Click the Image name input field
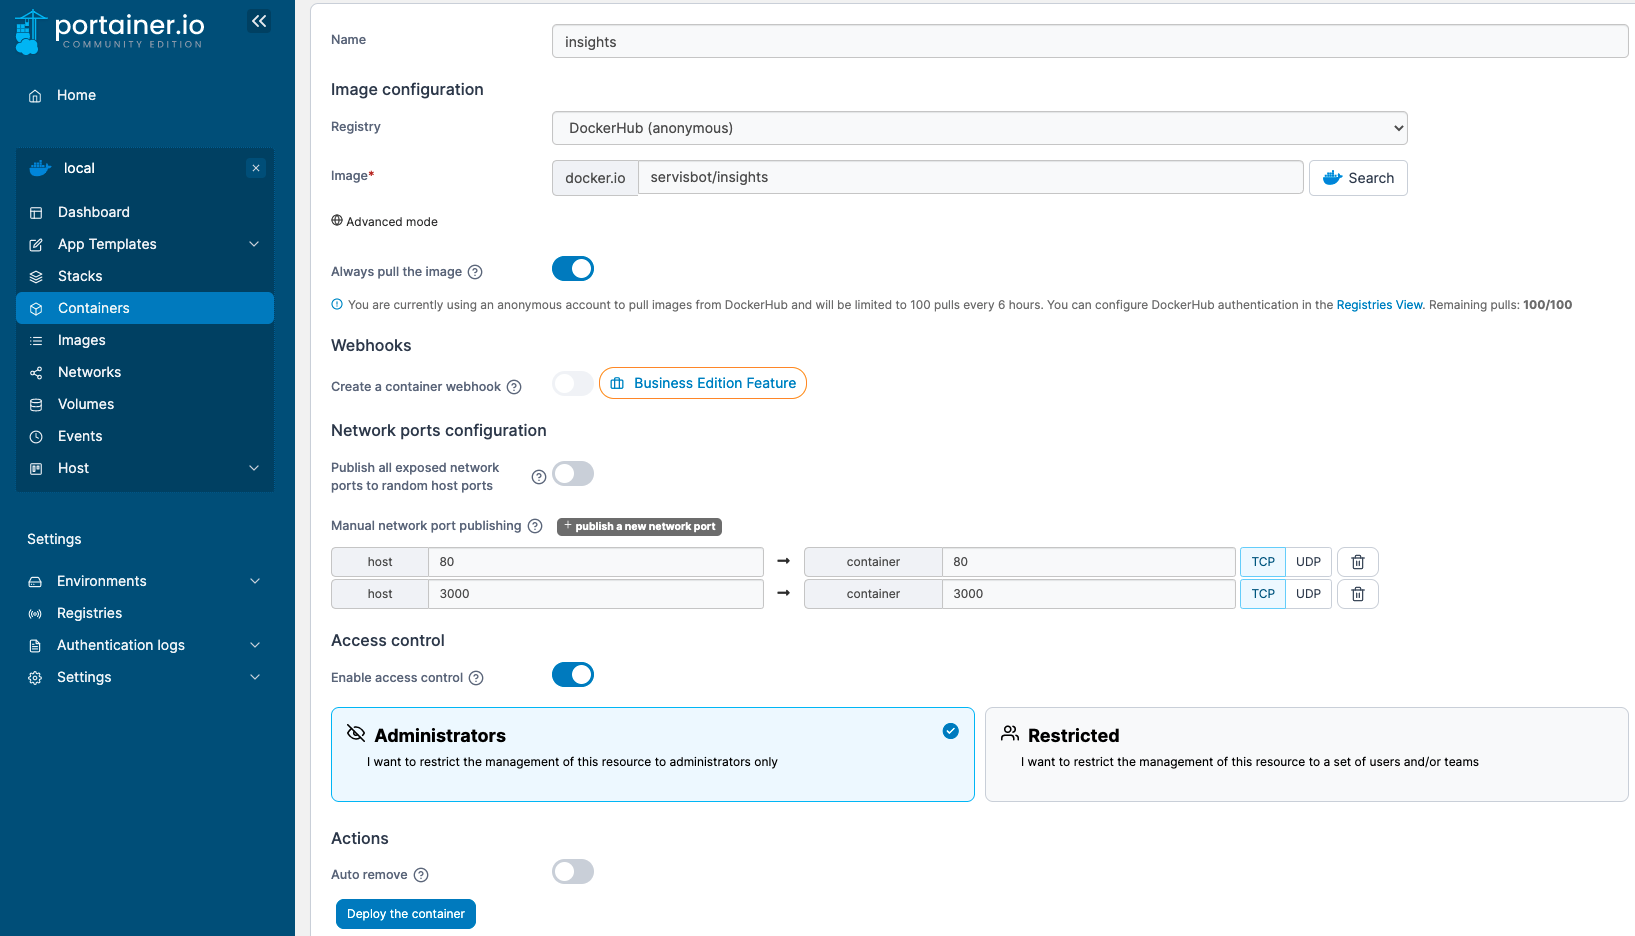Image resolution: width=1635 pixels, height=936 pixels. pos(971,177)
